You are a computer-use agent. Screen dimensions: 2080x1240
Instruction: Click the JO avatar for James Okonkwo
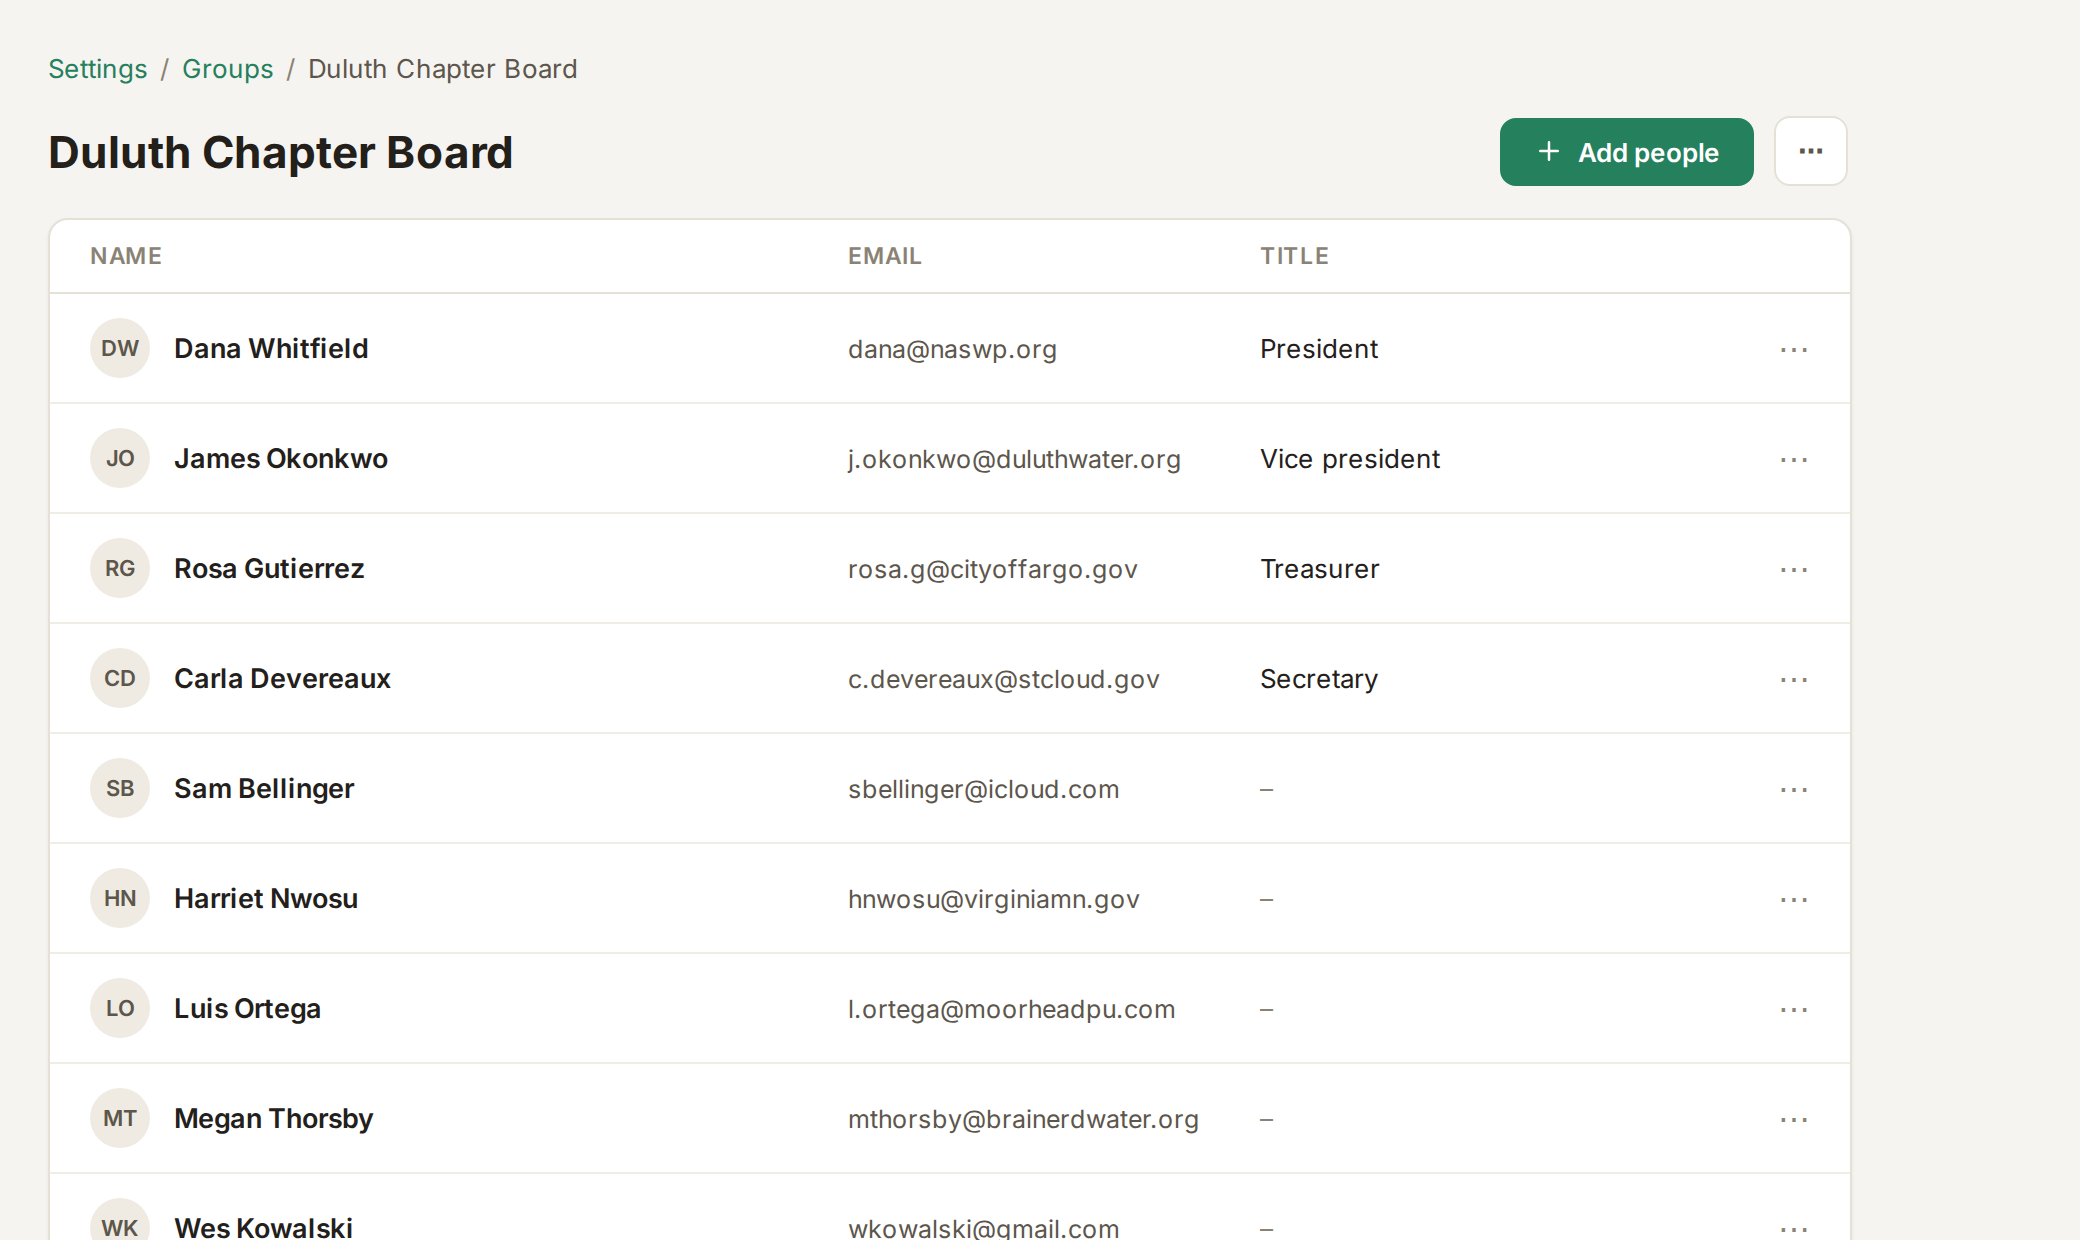click(120, 458)
